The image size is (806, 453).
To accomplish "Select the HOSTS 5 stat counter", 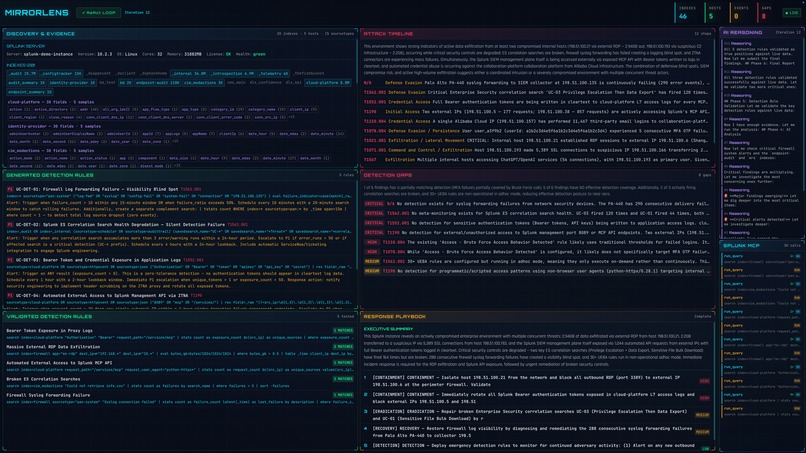I will click(x=715, y=13).
